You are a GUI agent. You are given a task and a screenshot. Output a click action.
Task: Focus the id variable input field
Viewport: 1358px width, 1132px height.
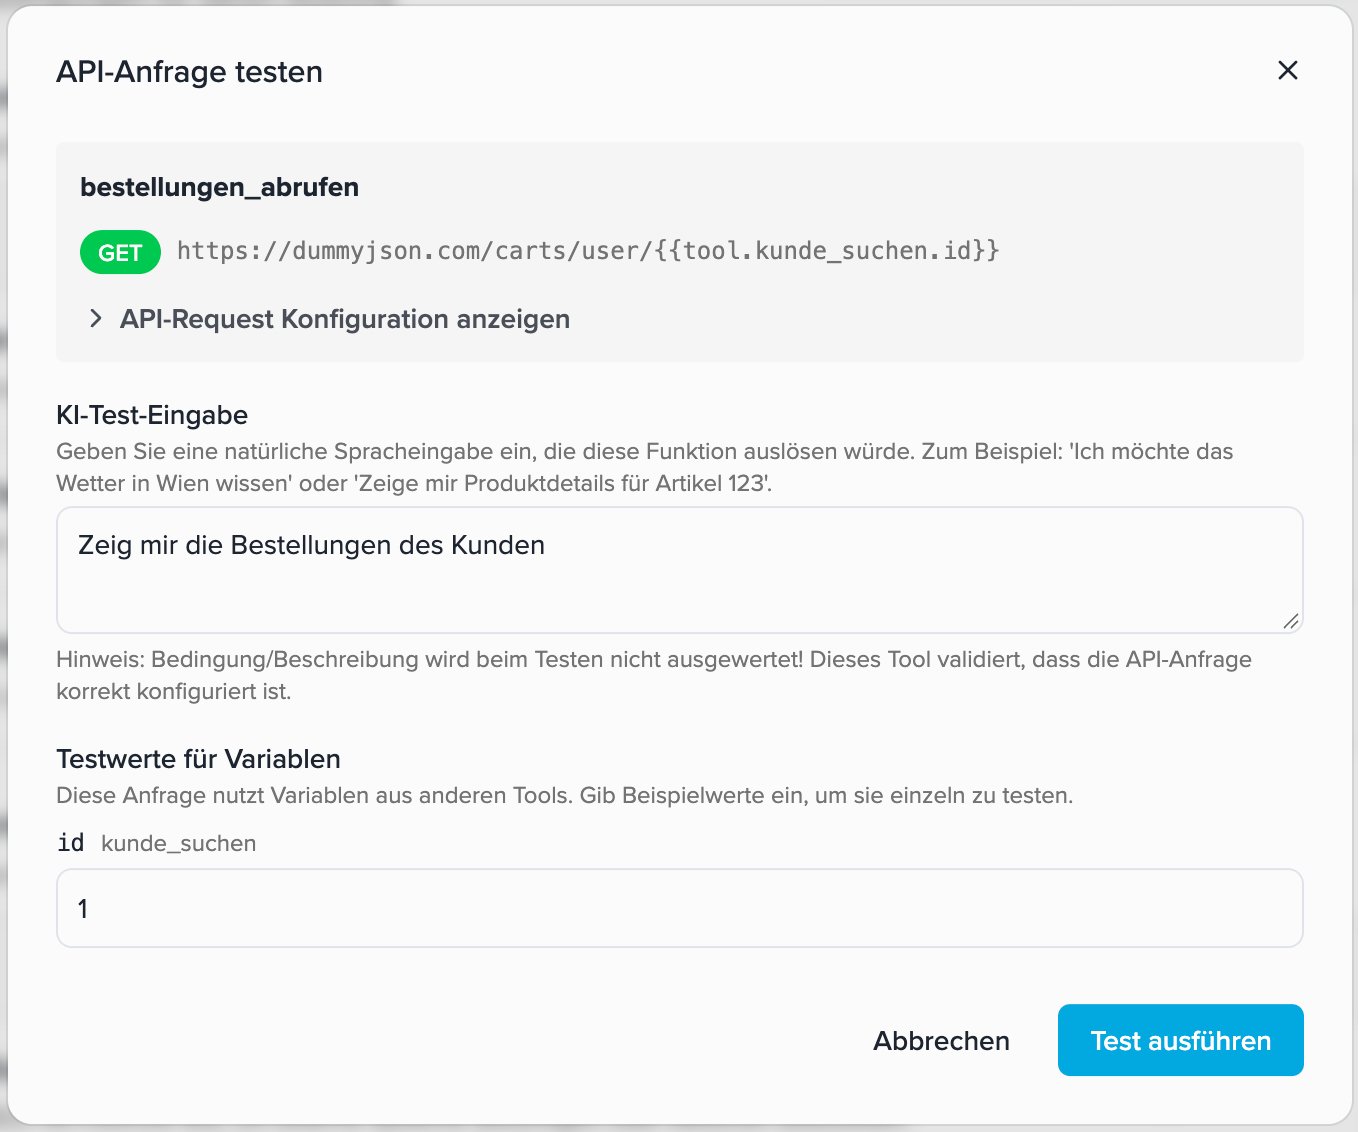click(x=680, y=908)
